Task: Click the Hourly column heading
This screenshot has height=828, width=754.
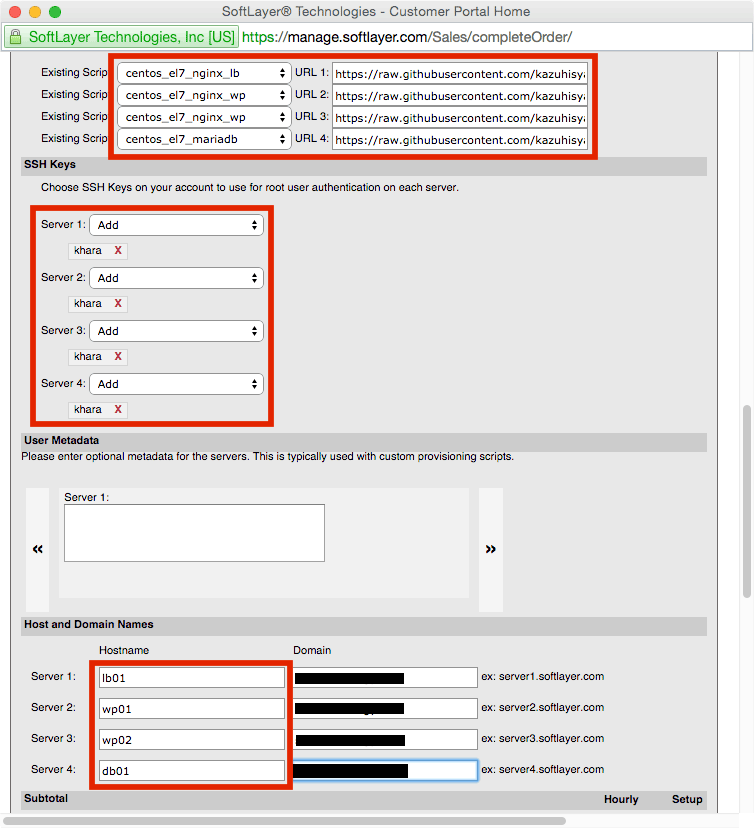Action: point(621,799)
